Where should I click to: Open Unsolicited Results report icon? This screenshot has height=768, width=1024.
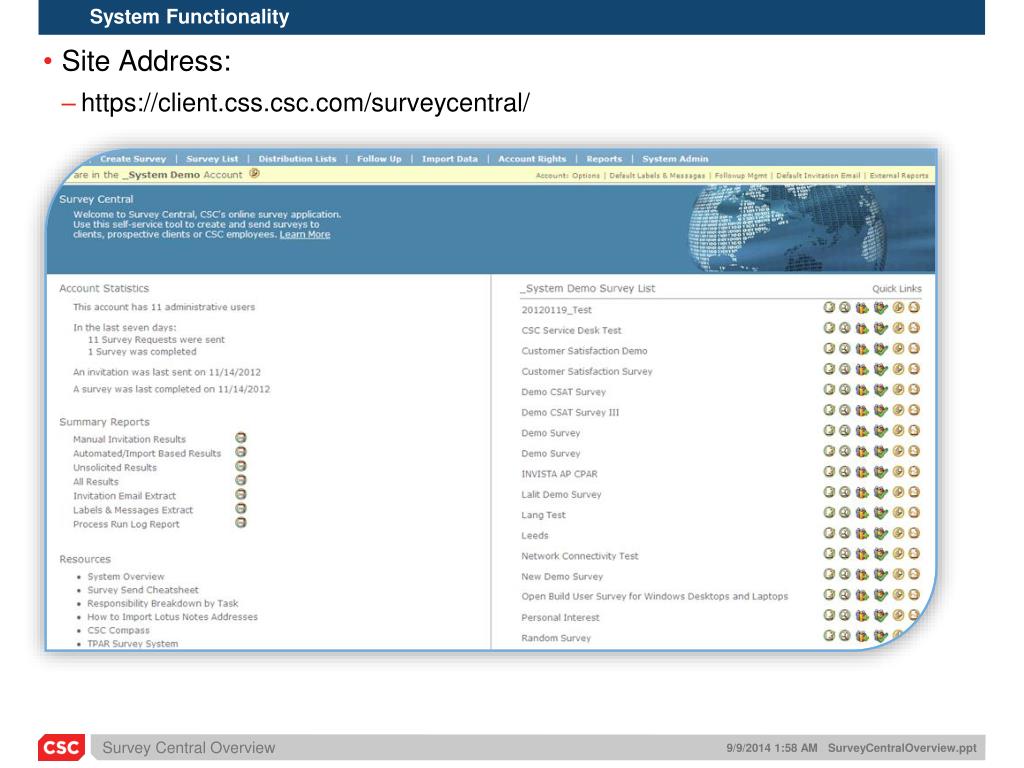(x=240, y=466)
